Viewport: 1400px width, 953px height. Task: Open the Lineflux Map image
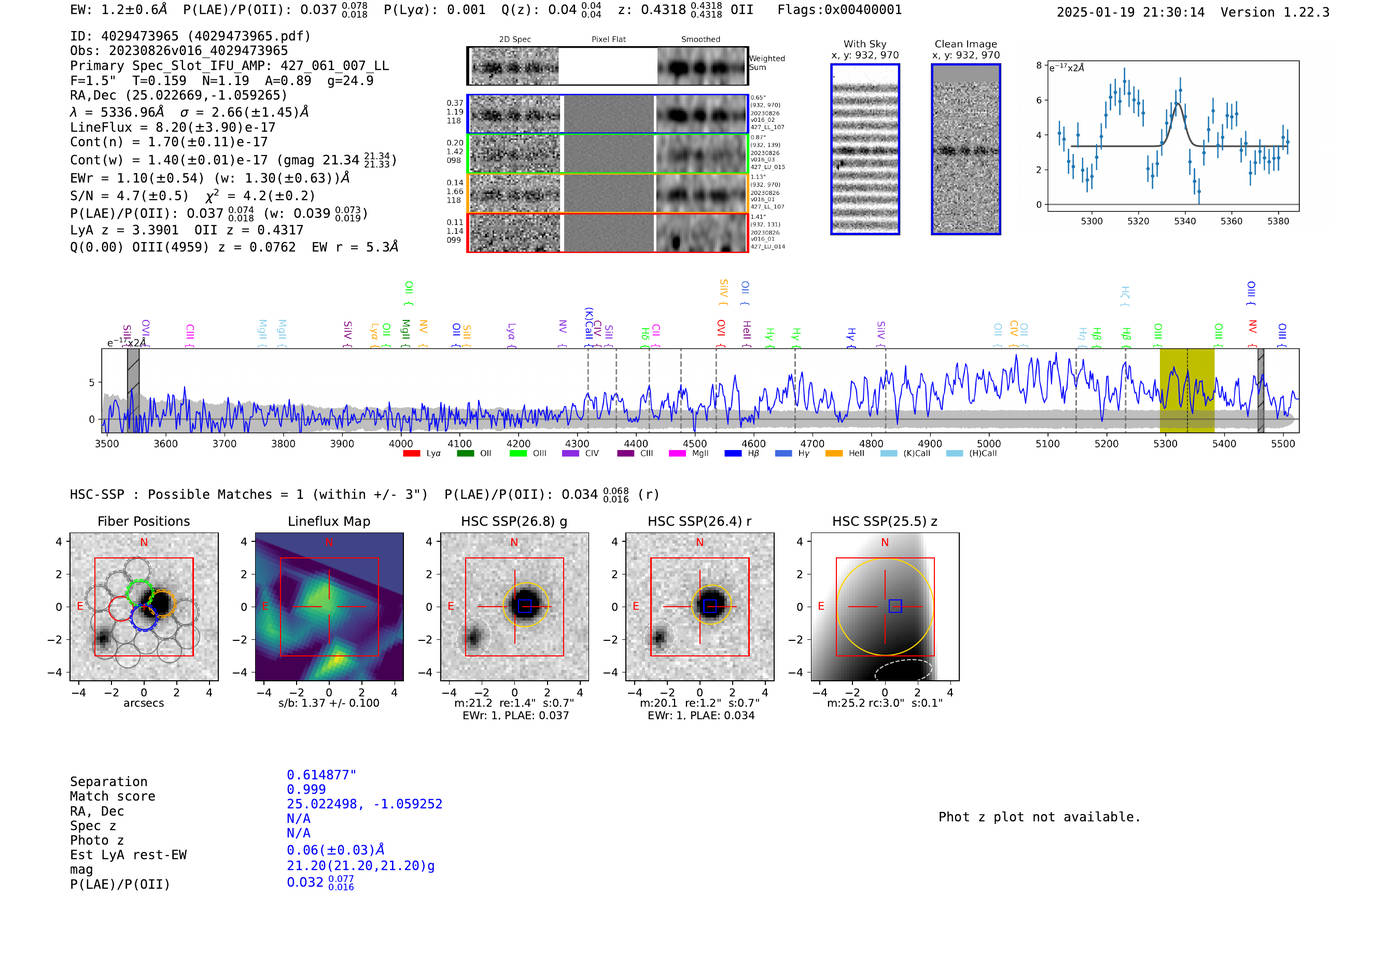click(329, 607)
